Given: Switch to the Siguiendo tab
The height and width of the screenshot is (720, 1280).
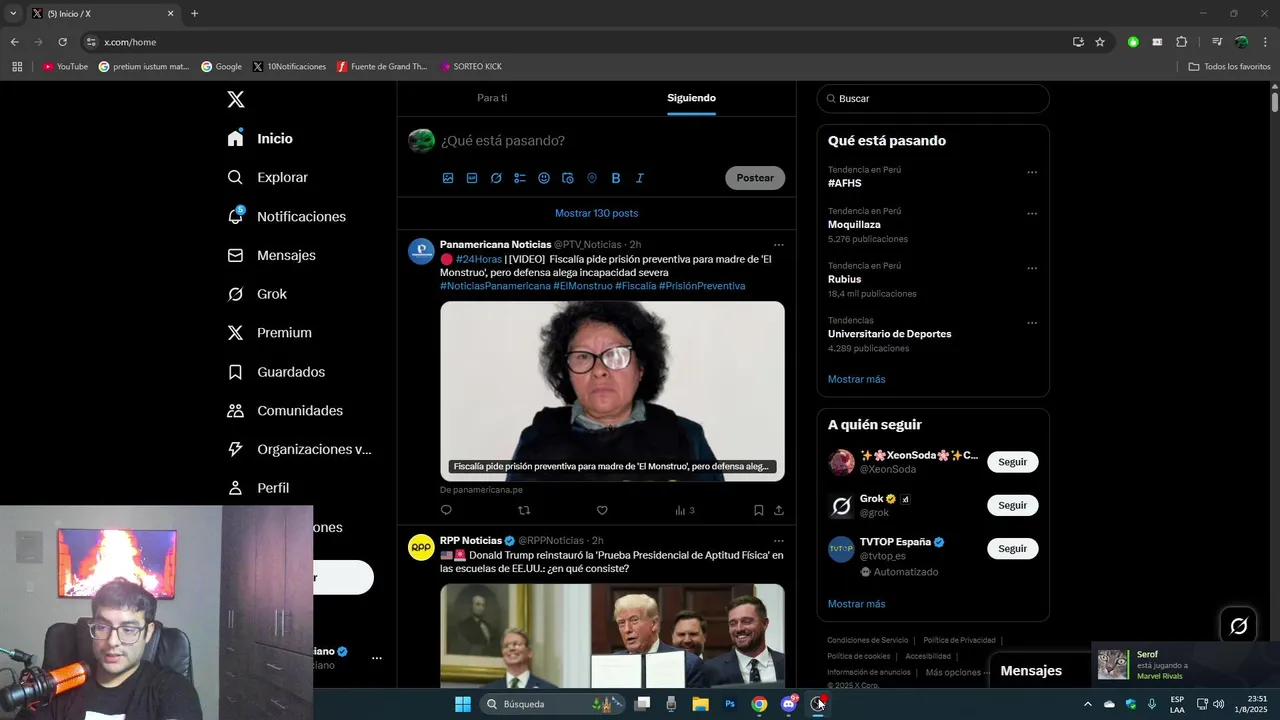Looking at the screenshot, I should pos(691,98).
